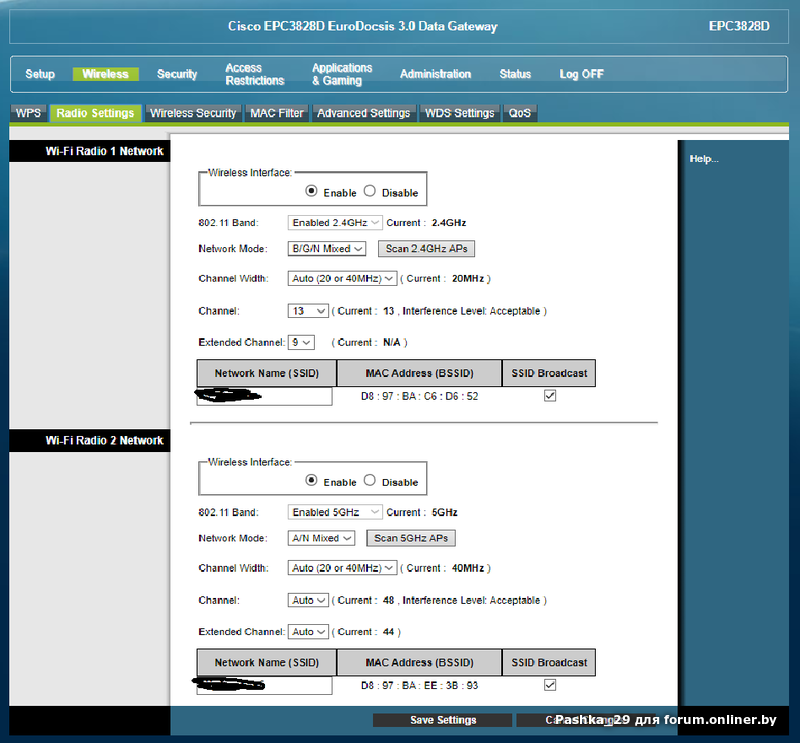
Task: Select Disable for Radio 1 Wireless Interface
Action: tap(369, 191)
